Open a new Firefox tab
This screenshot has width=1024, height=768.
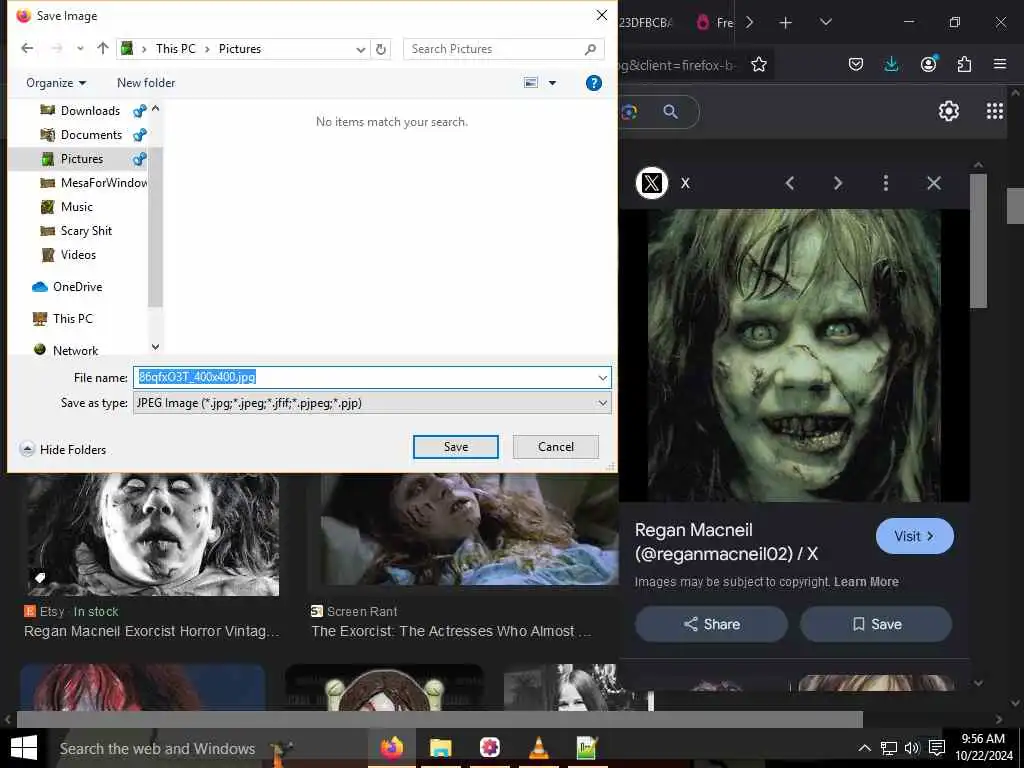click(786, 23)
